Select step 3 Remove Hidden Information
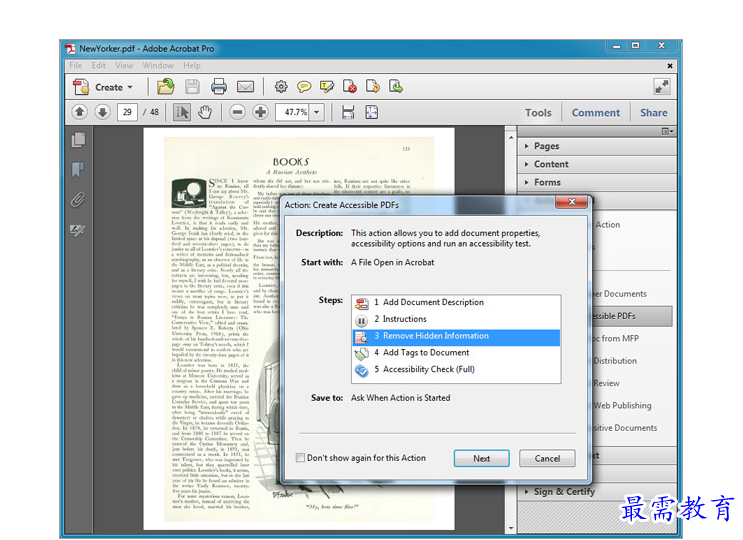 click(x=456, y=336)
